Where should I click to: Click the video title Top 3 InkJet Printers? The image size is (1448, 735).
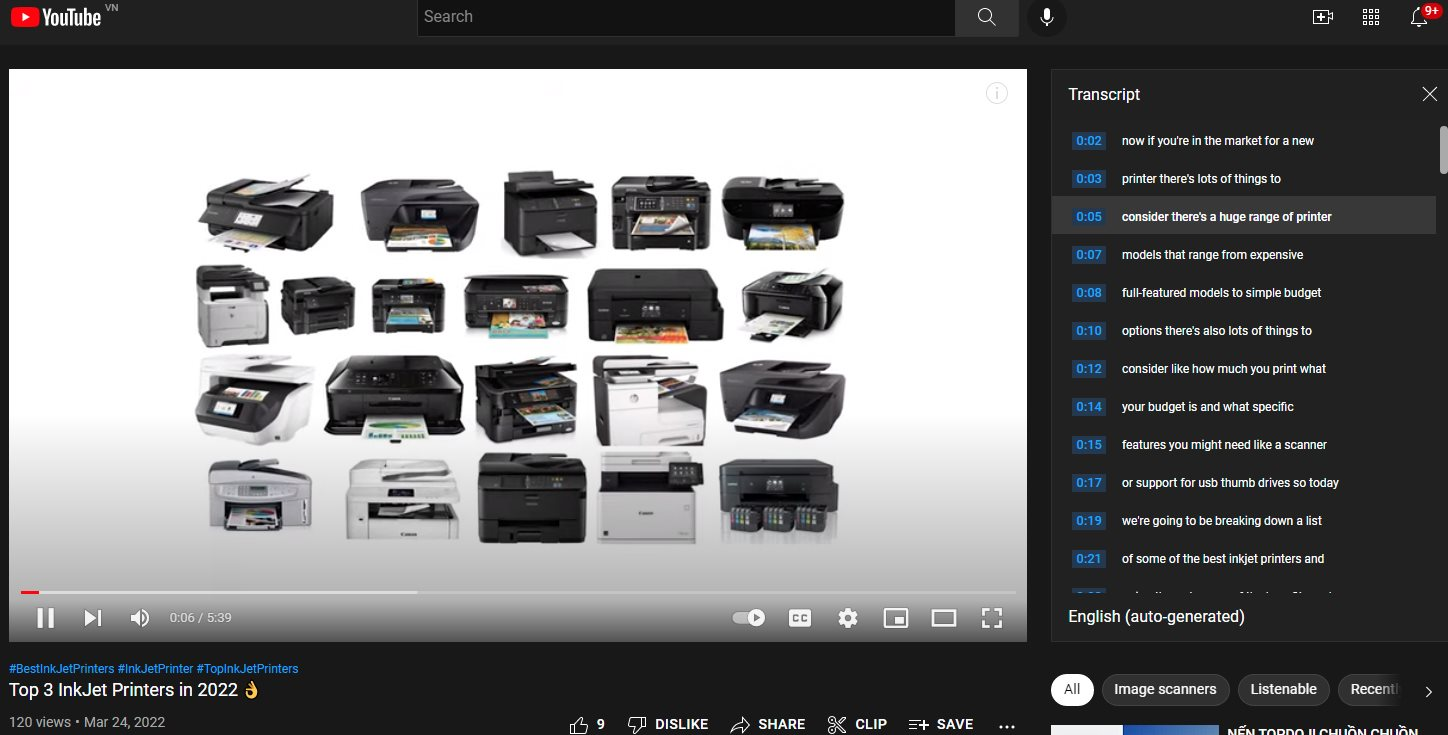click(134, 690)
